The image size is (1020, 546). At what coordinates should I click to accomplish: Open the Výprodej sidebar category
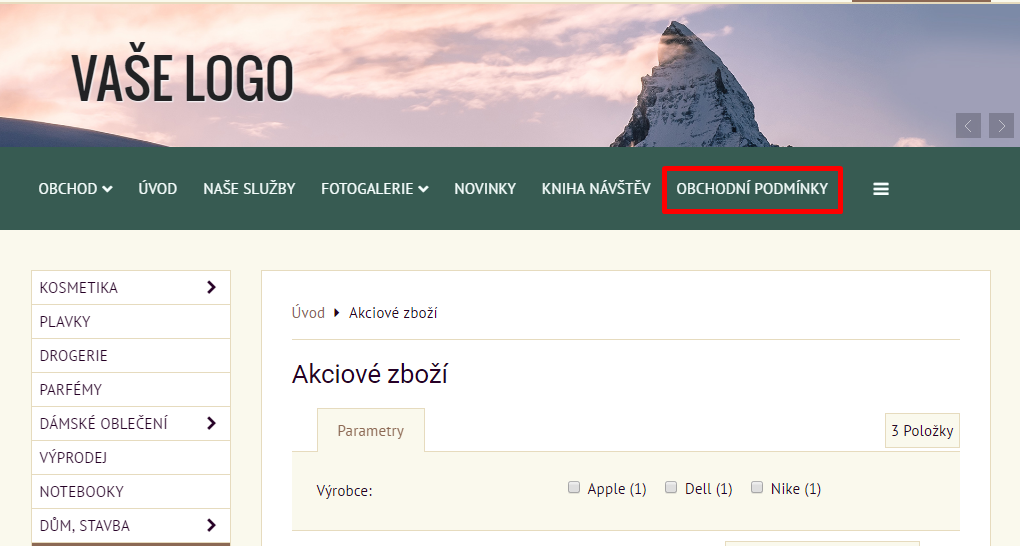(x=73, y=458)
